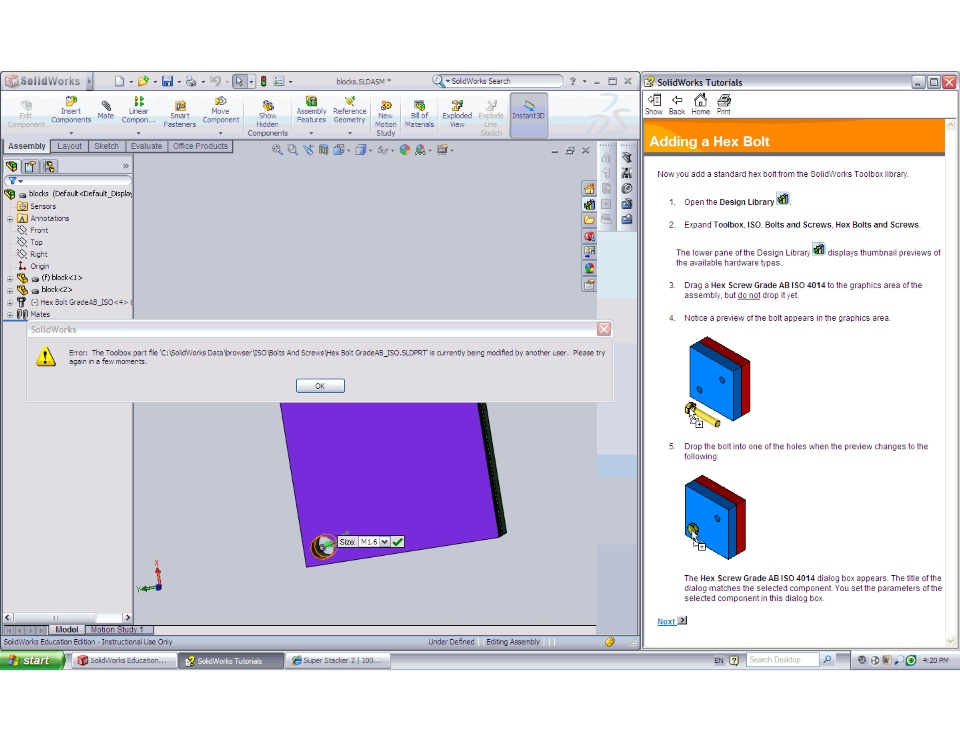Click the Print icon in SolidWorks toolbar

tap(191, 81)
